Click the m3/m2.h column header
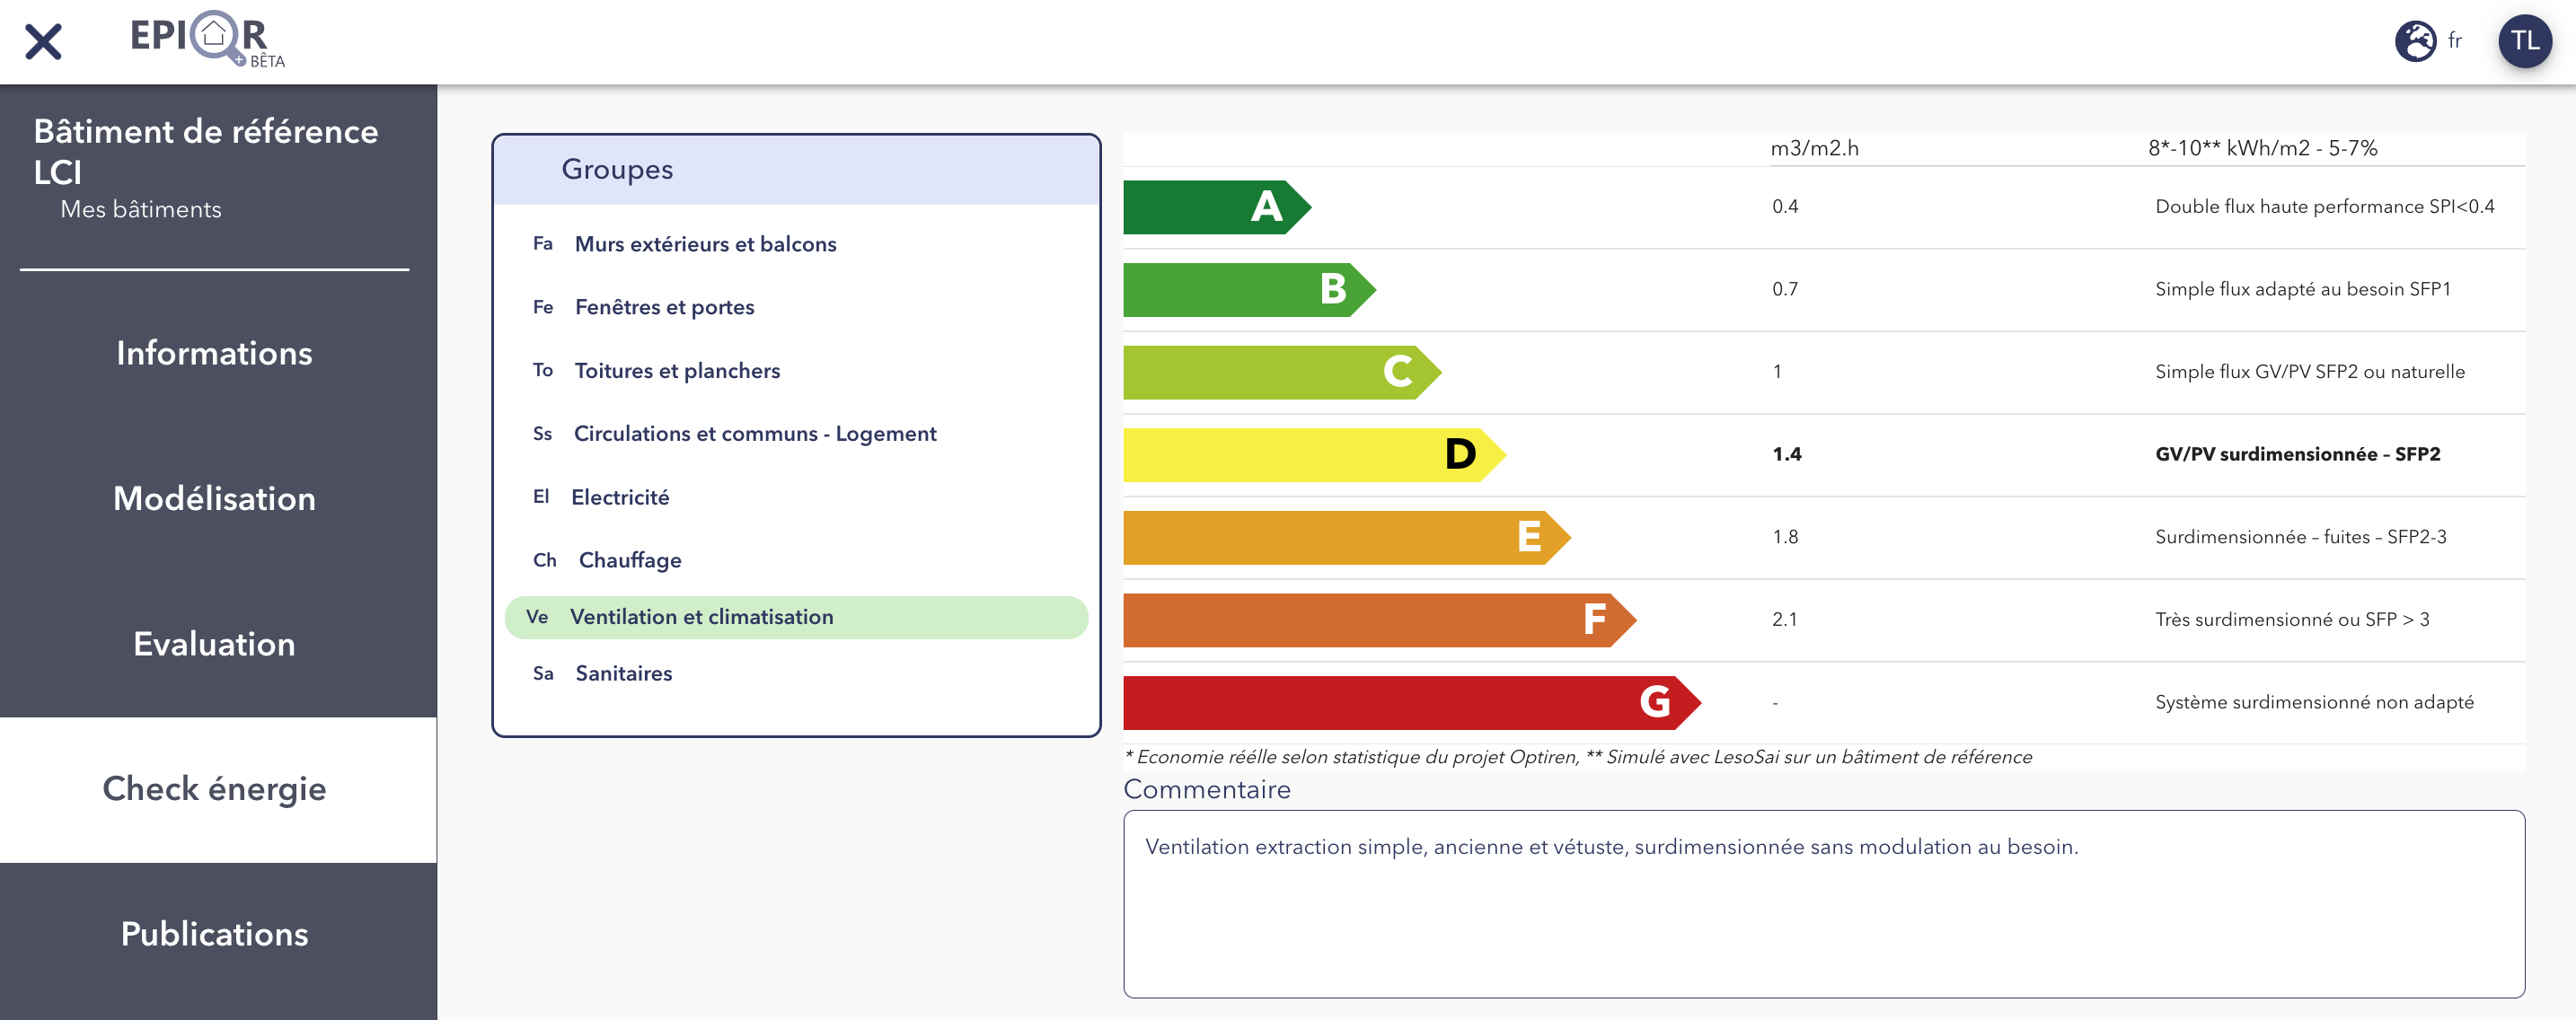The image size is (2576, 1020). 1814,149
